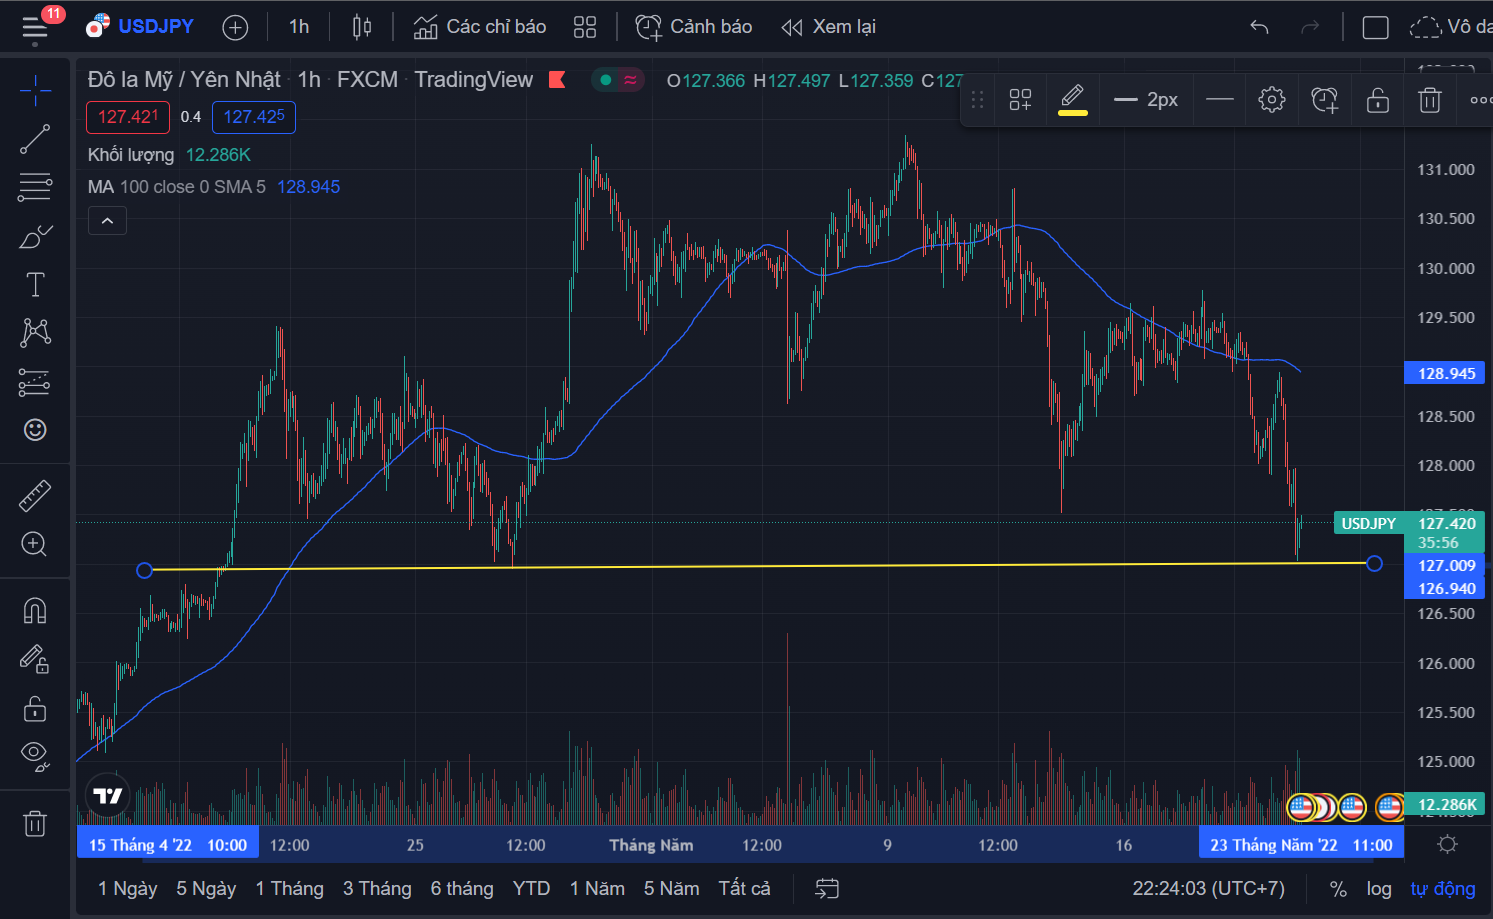The width and height of the screenshot is (1493, 919).
Task: Click the buy price 127.425 button
Action: point(254,117)
